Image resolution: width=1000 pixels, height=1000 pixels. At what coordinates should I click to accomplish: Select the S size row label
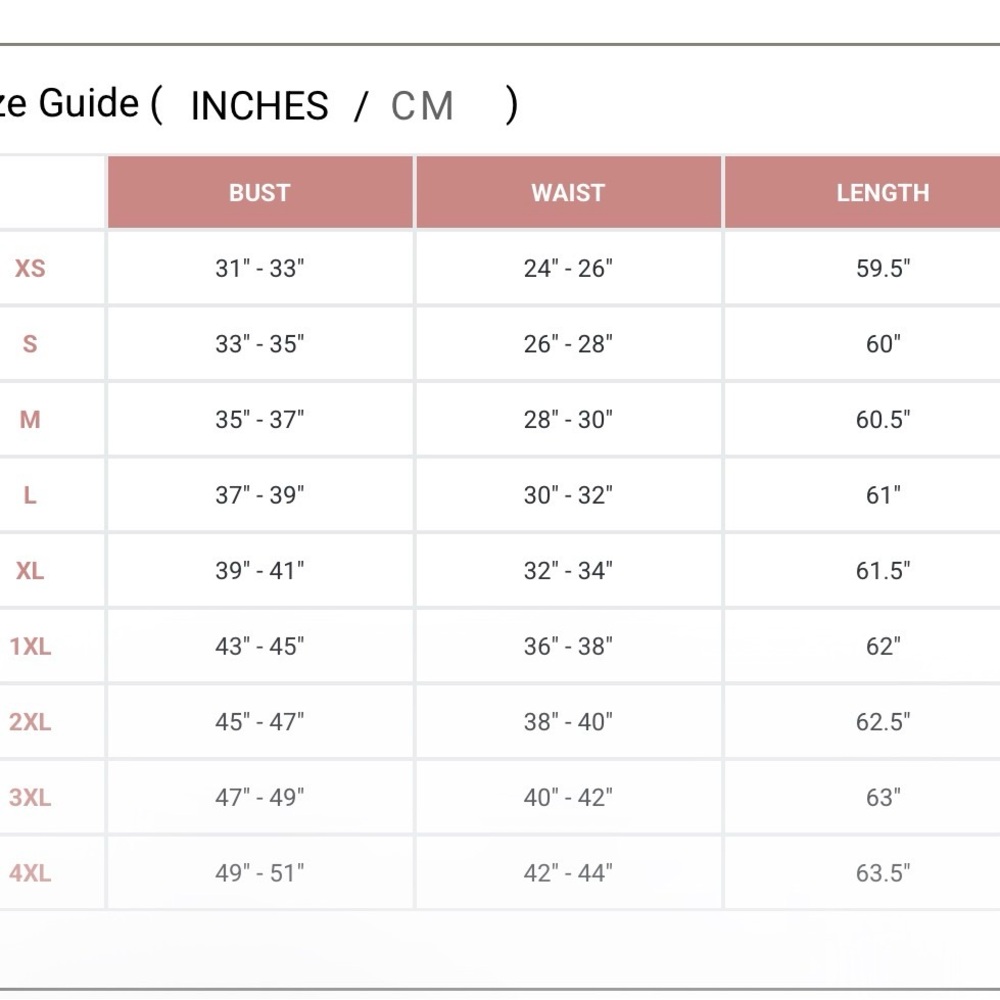click(30, 344)
